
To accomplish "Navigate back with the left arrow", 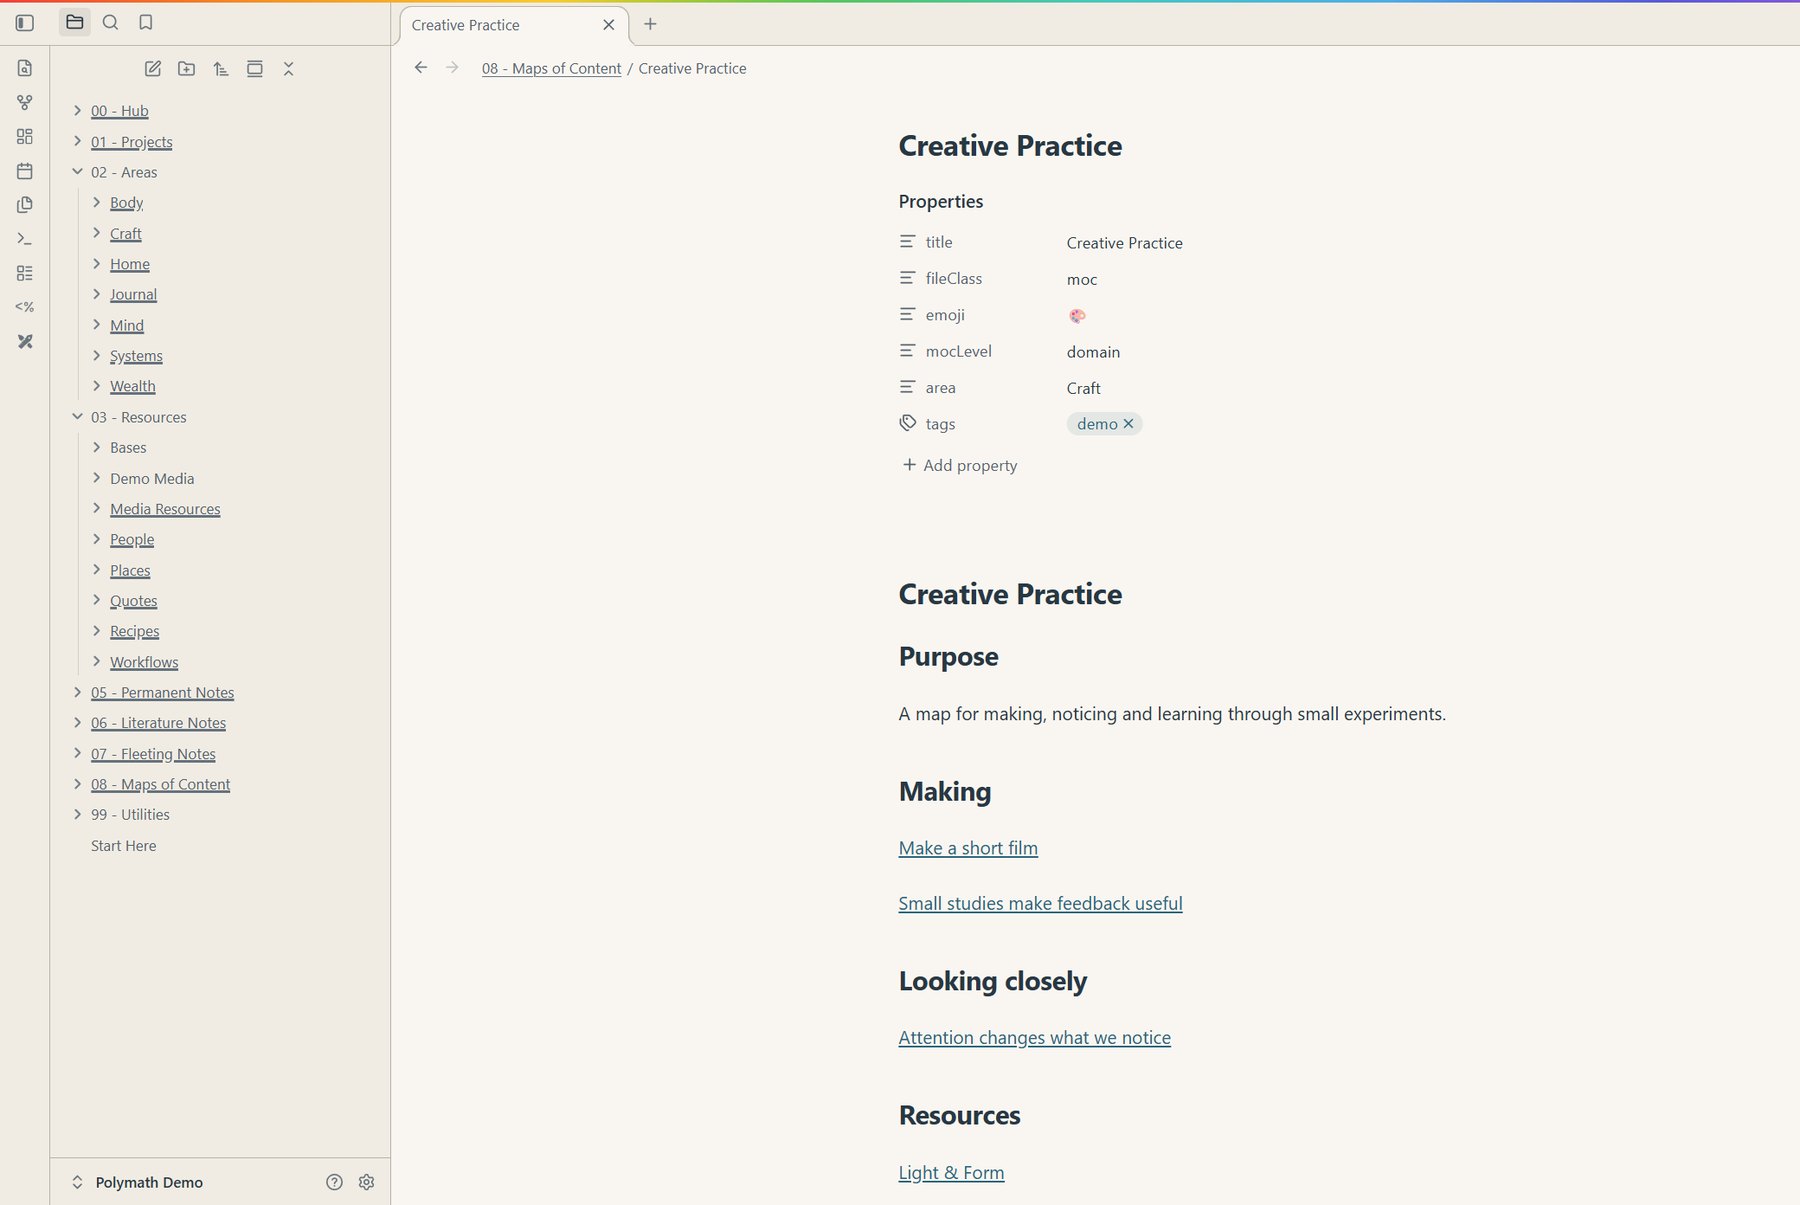I will 421,68.
